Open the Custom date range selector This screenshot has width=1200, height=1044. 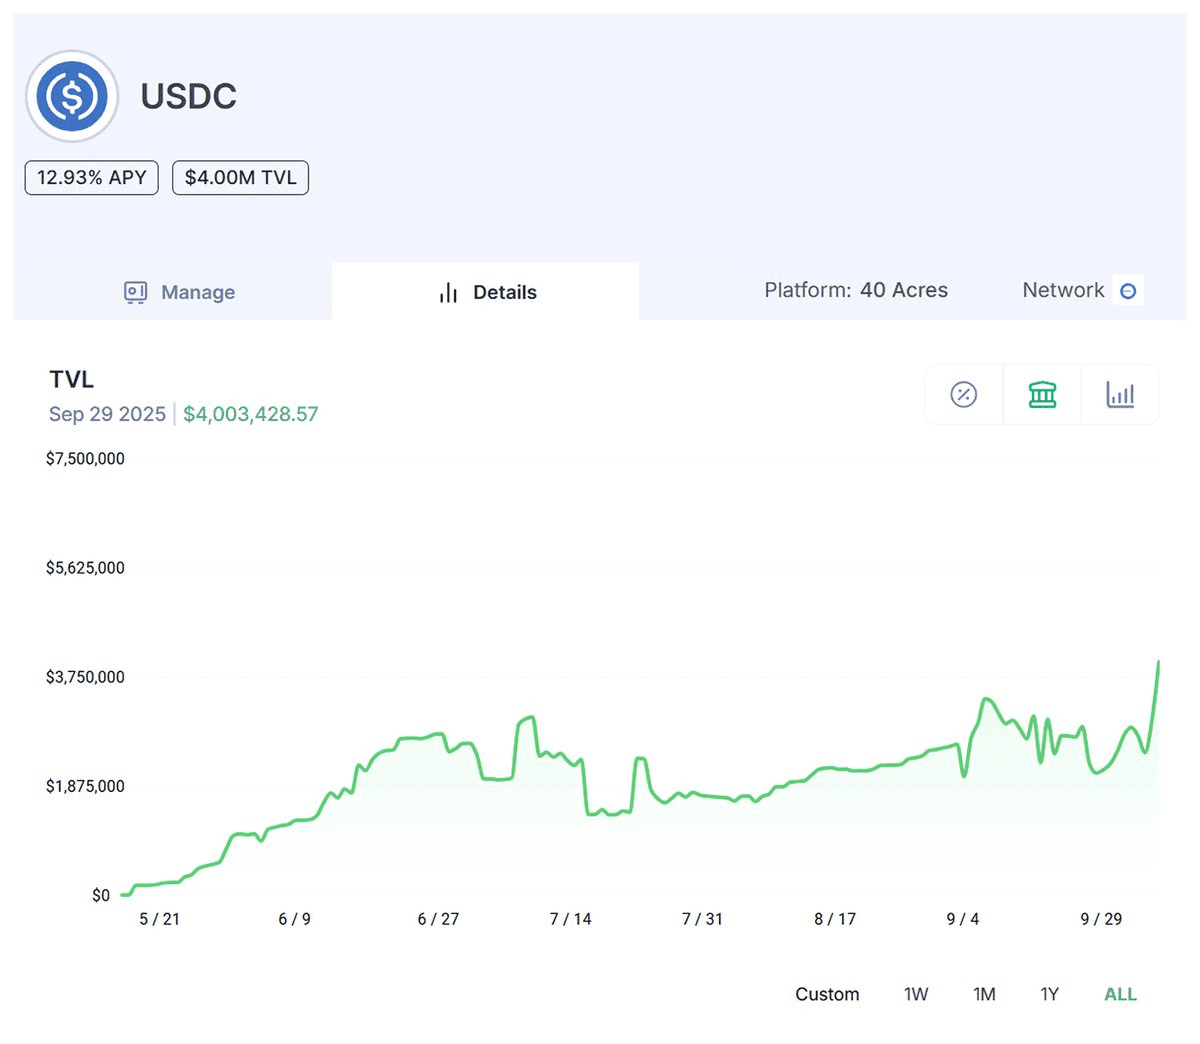[x=827, y=994]
